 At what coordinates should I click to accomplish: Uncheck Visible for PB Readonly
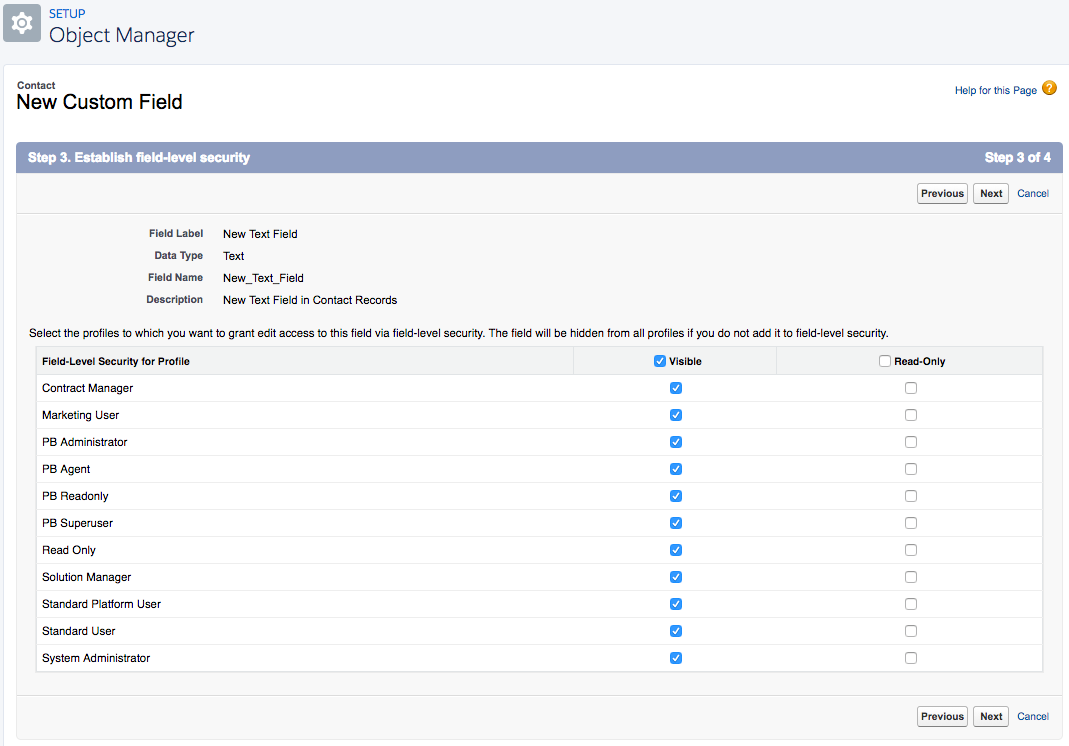pos(675,495)
